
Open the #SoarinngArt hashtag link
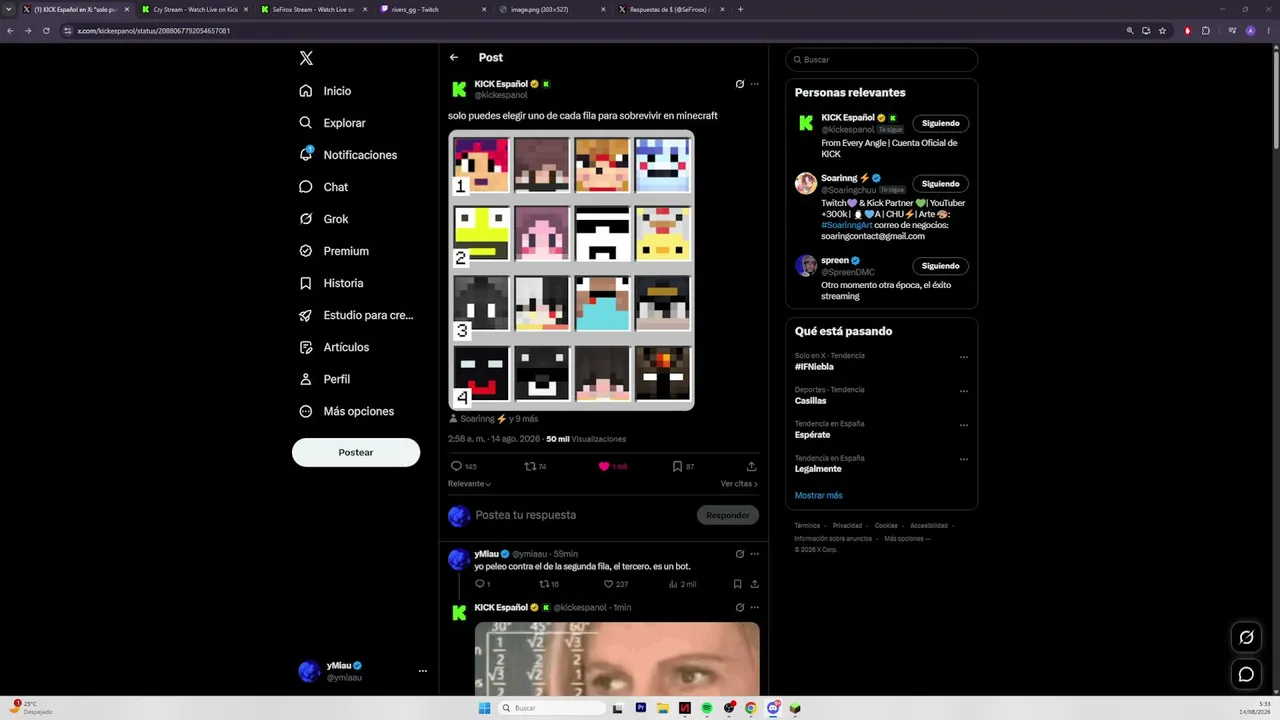pyautogui.click(x=847, y=225)
